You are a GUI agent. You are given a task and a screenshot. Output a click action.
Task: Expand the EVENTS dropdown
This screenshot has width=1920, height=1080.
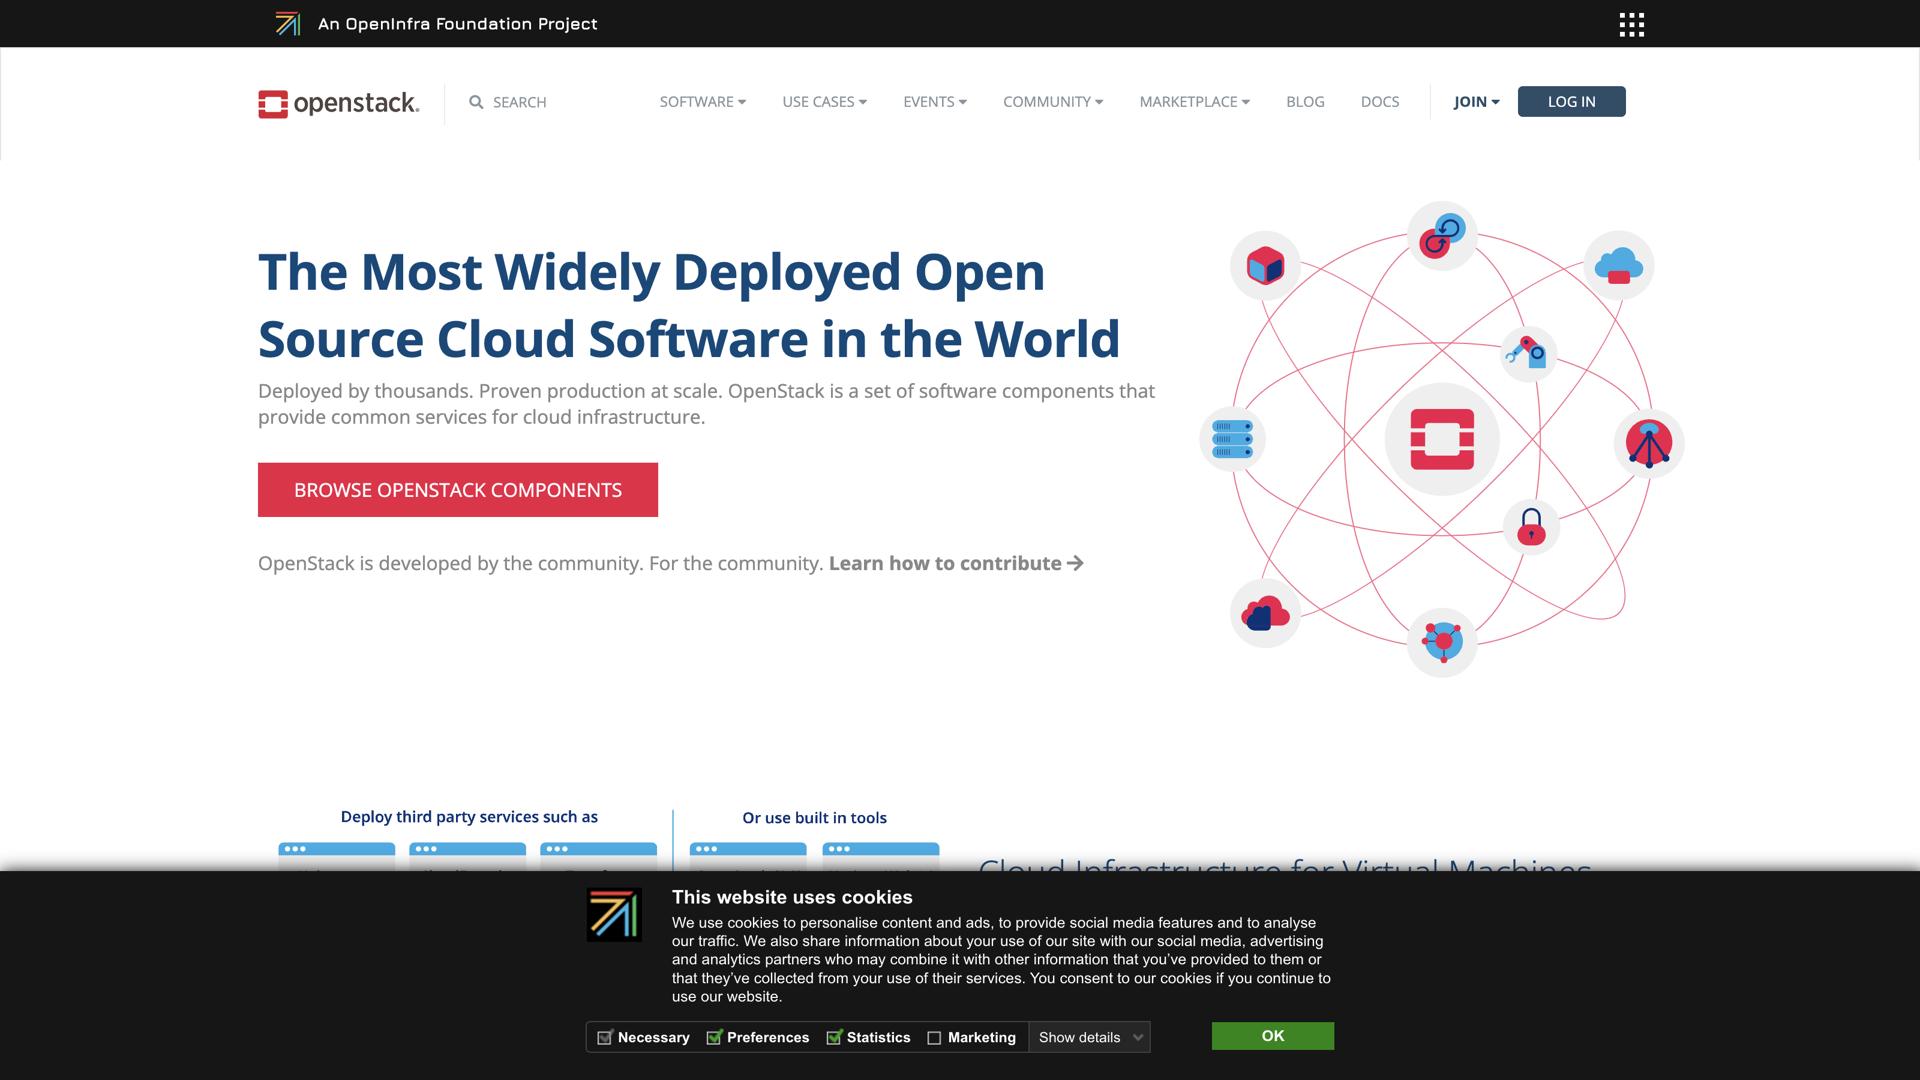[x=933, y=101]
